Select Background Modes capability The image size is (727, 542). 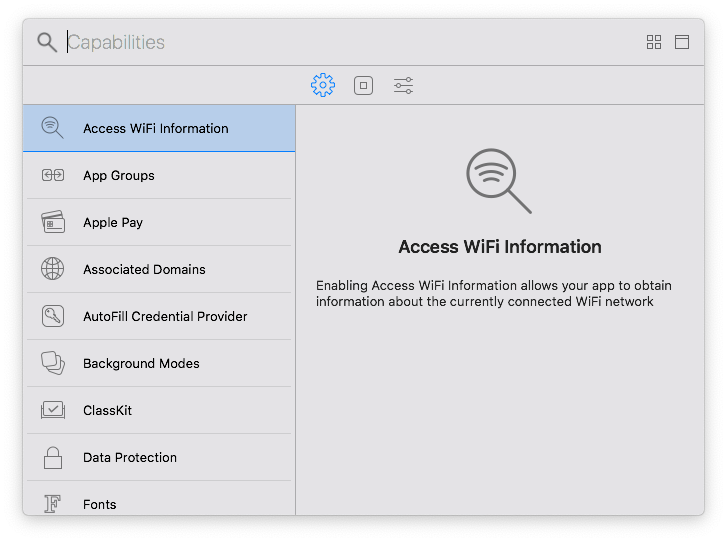(x=141, y=363)
